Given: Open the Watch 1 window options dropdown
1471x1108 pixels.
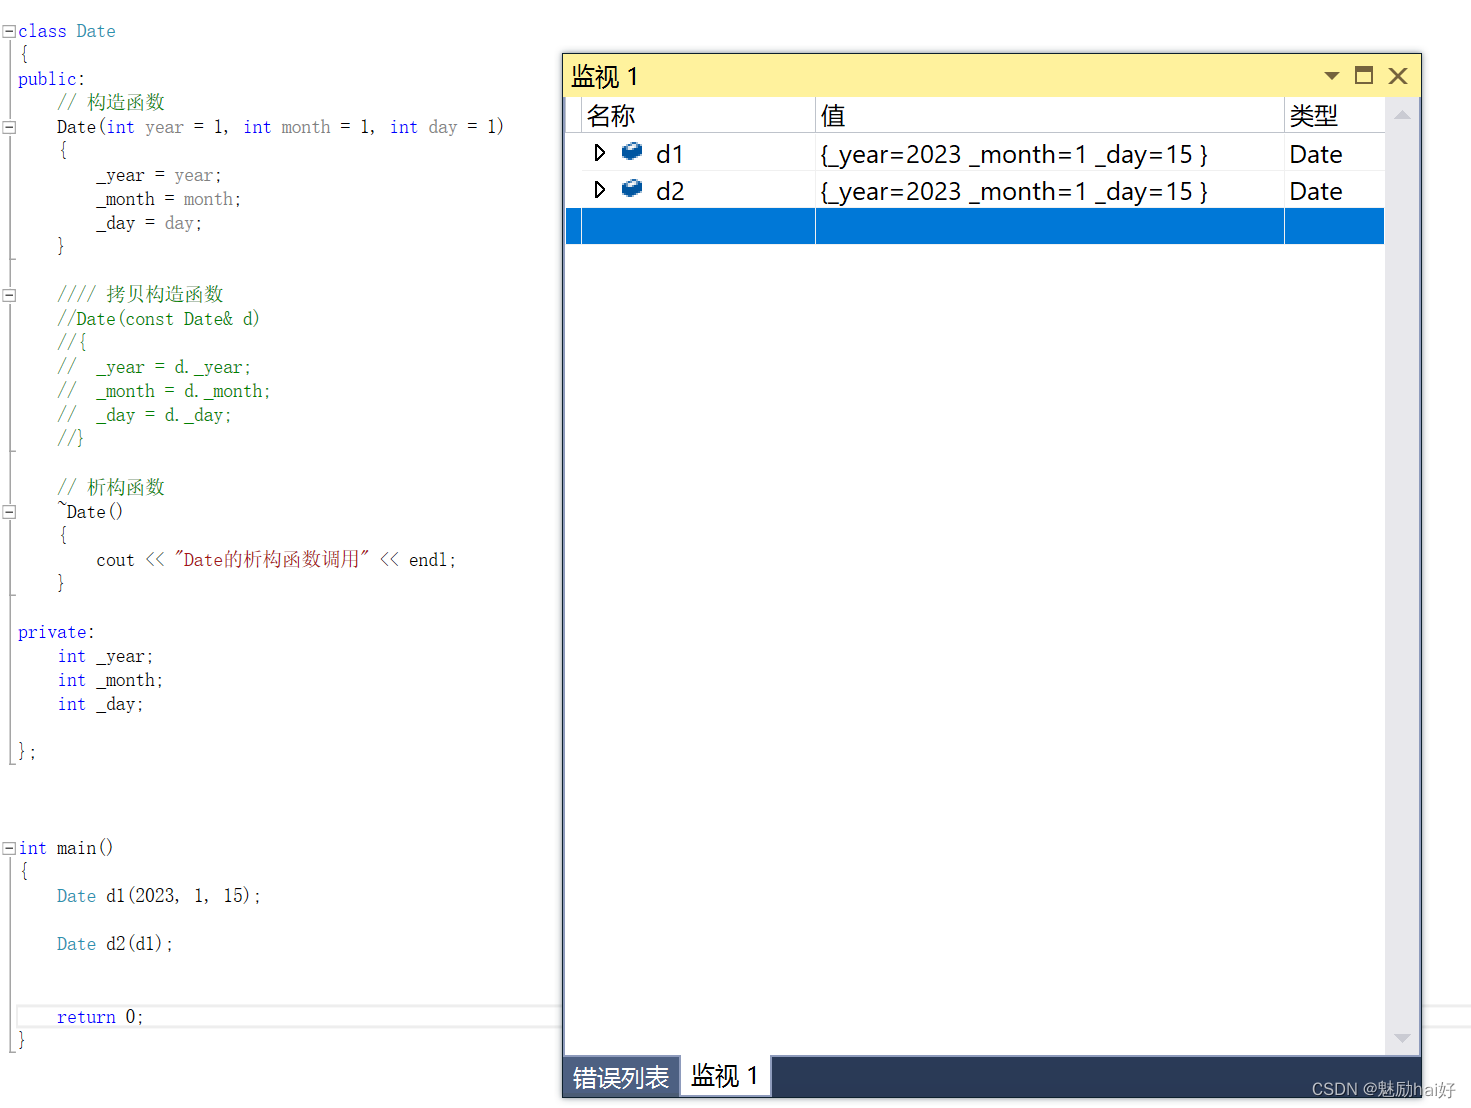Looking at the screenshot, I should pos(1331,76).
